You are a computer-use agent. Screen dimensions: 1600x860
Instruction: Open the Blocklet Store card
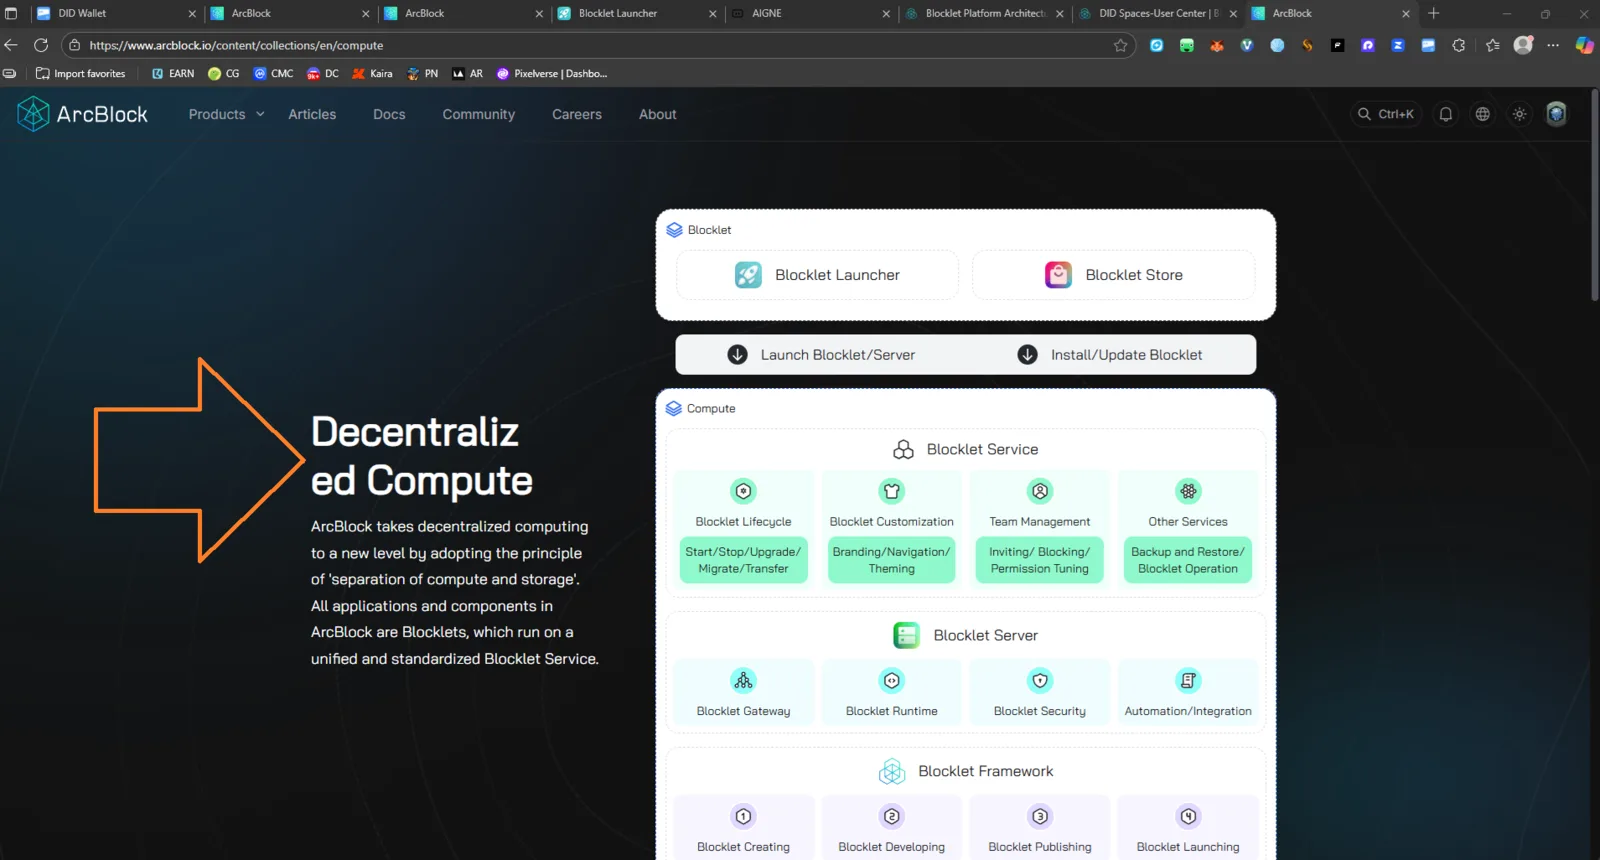point(1113,275)
